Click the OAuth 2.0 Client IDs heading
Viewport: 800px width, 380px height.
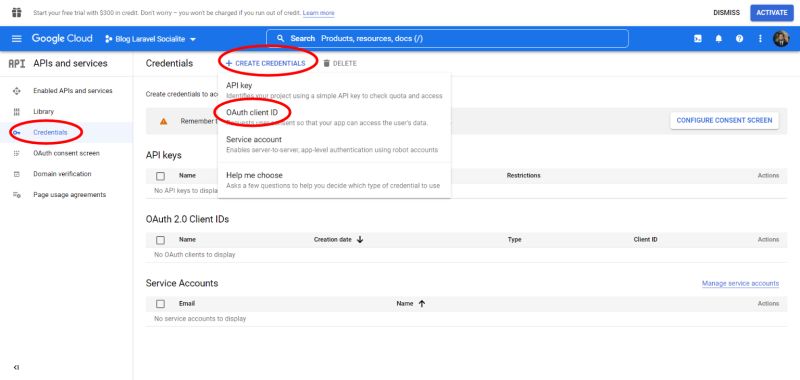[x=187, y=219]
